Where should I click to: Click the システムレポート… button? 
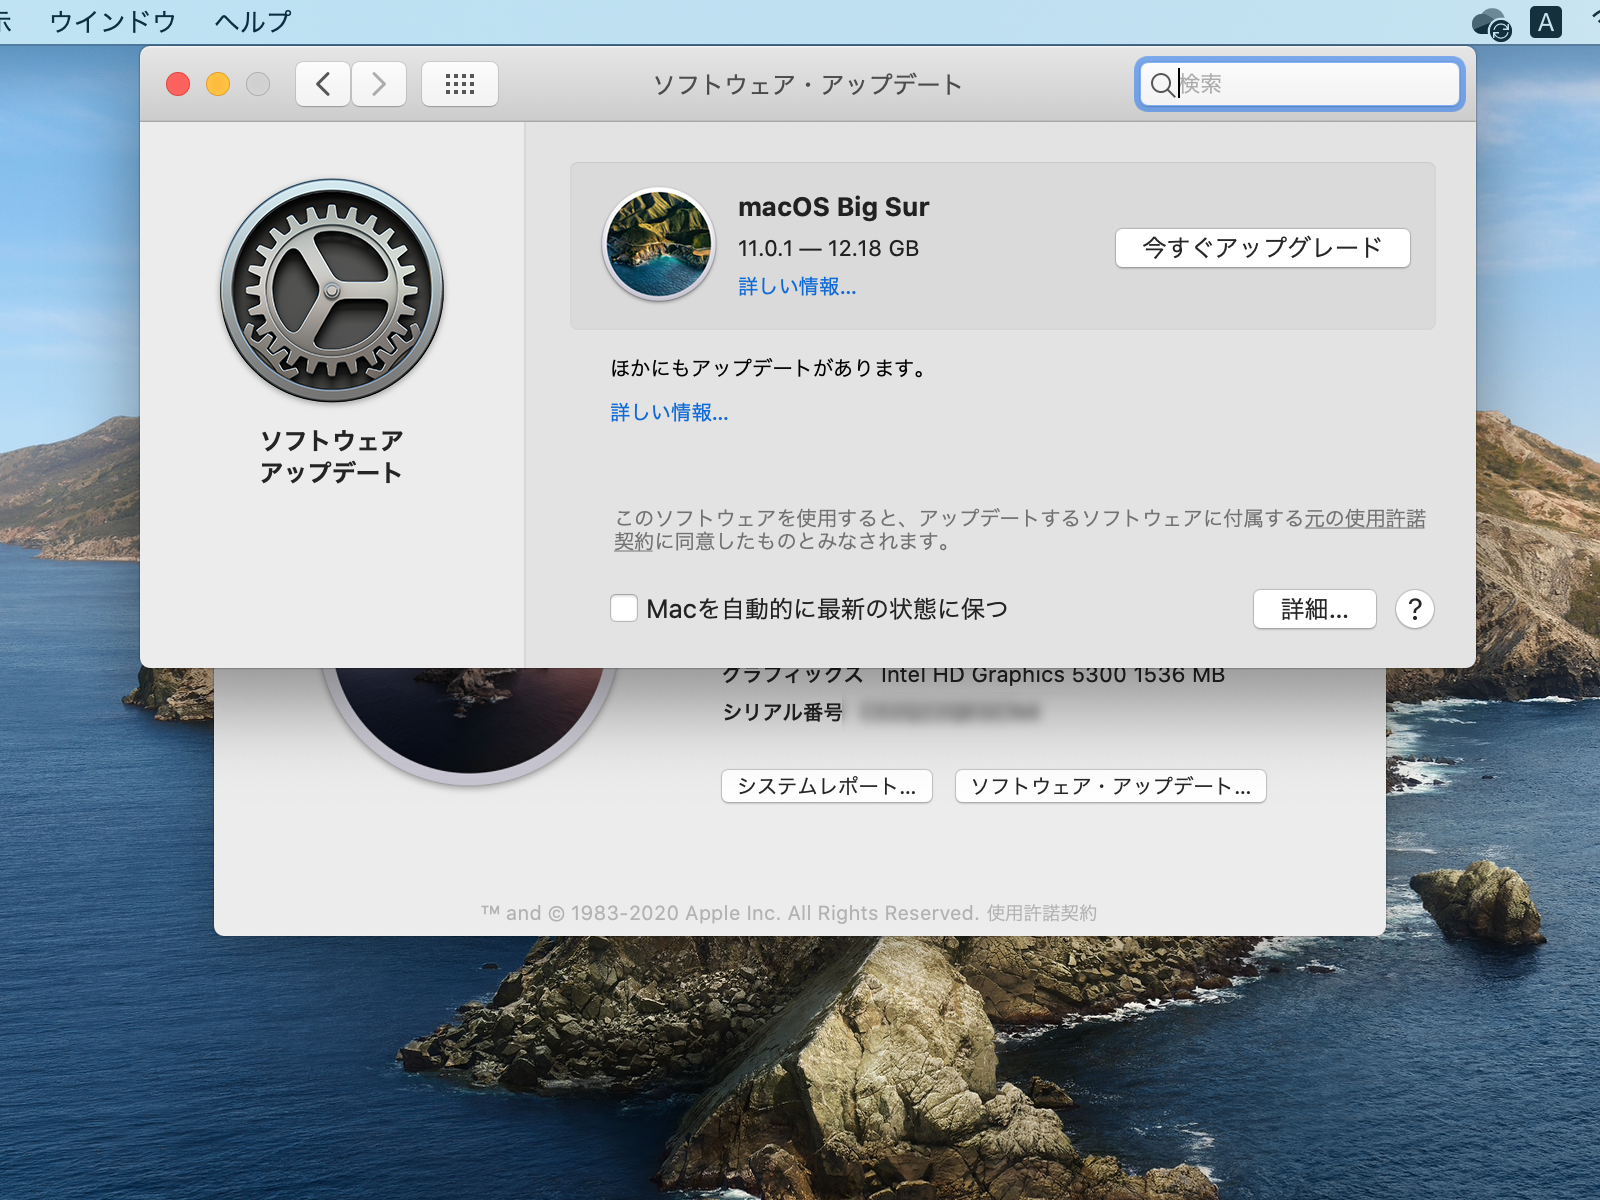(827, 786)
